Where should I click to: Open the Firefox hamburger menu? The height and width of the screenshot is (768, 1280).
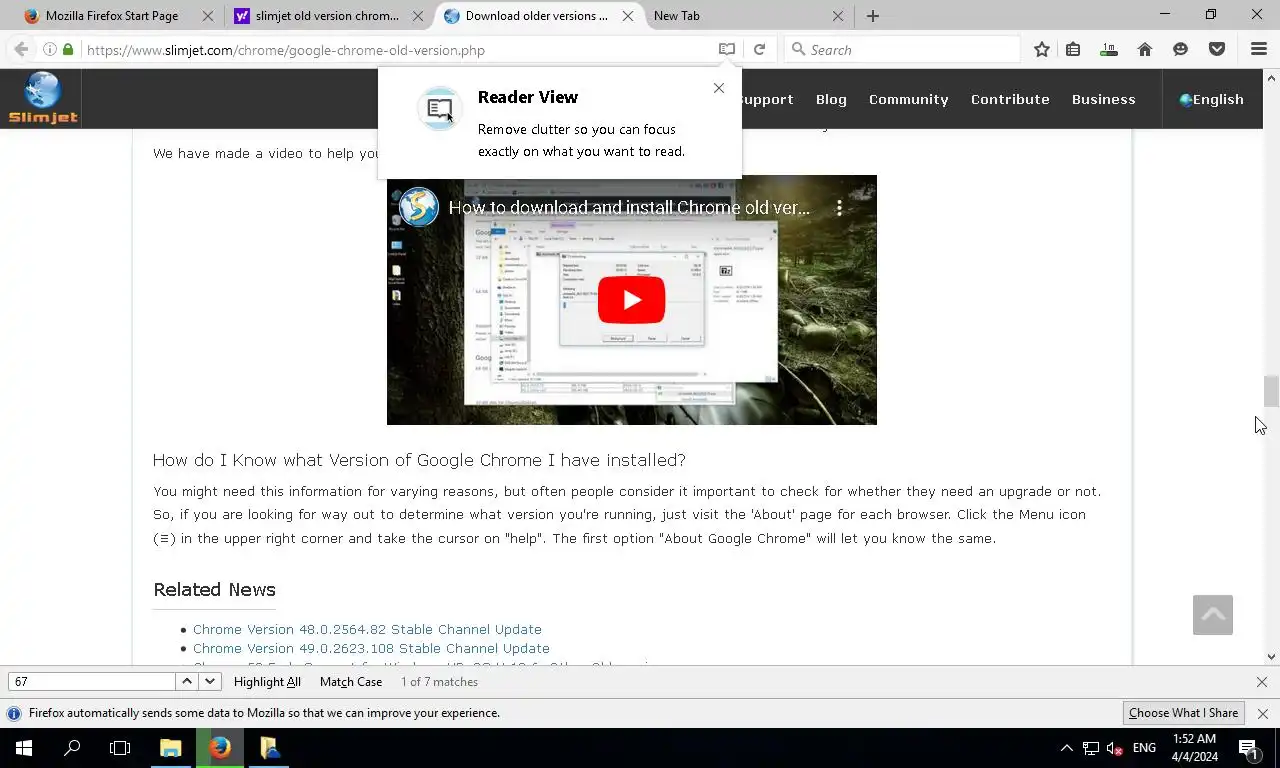coord(1259,49)
